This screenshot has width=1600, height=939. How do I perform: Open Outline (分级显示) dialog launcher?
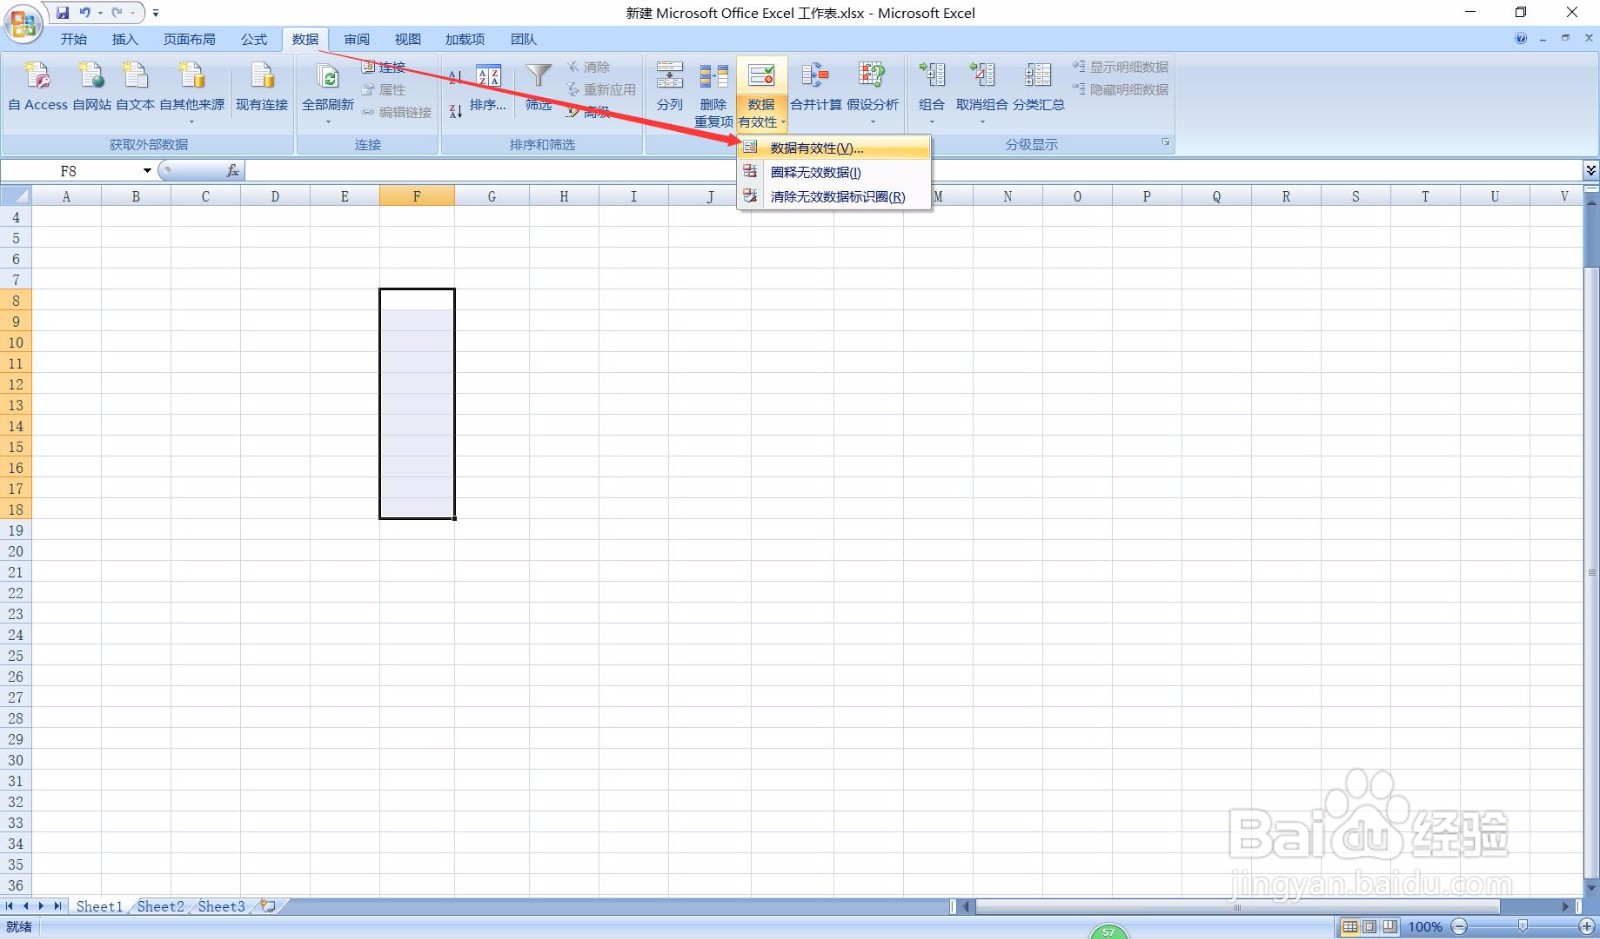pyautogui.click(x=1165, y=143)
